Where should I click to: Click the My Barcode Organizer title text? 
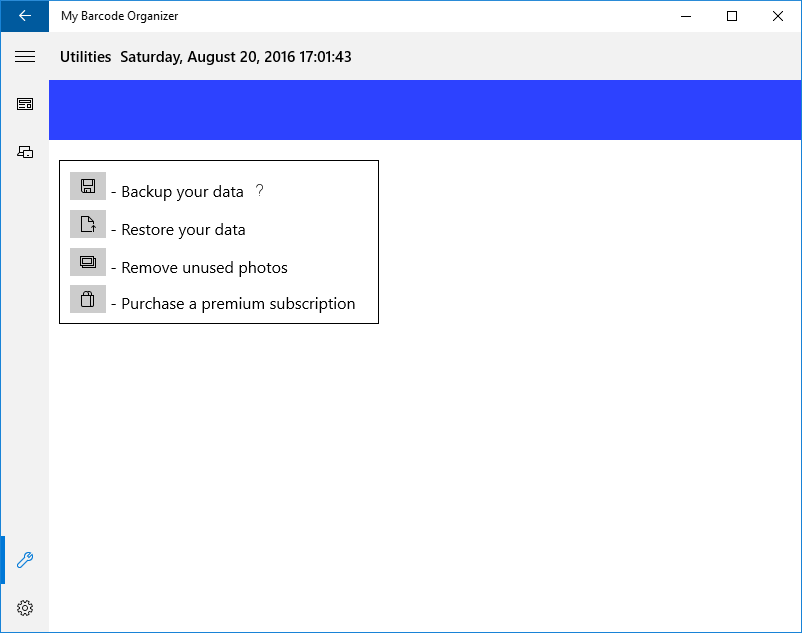120,16
